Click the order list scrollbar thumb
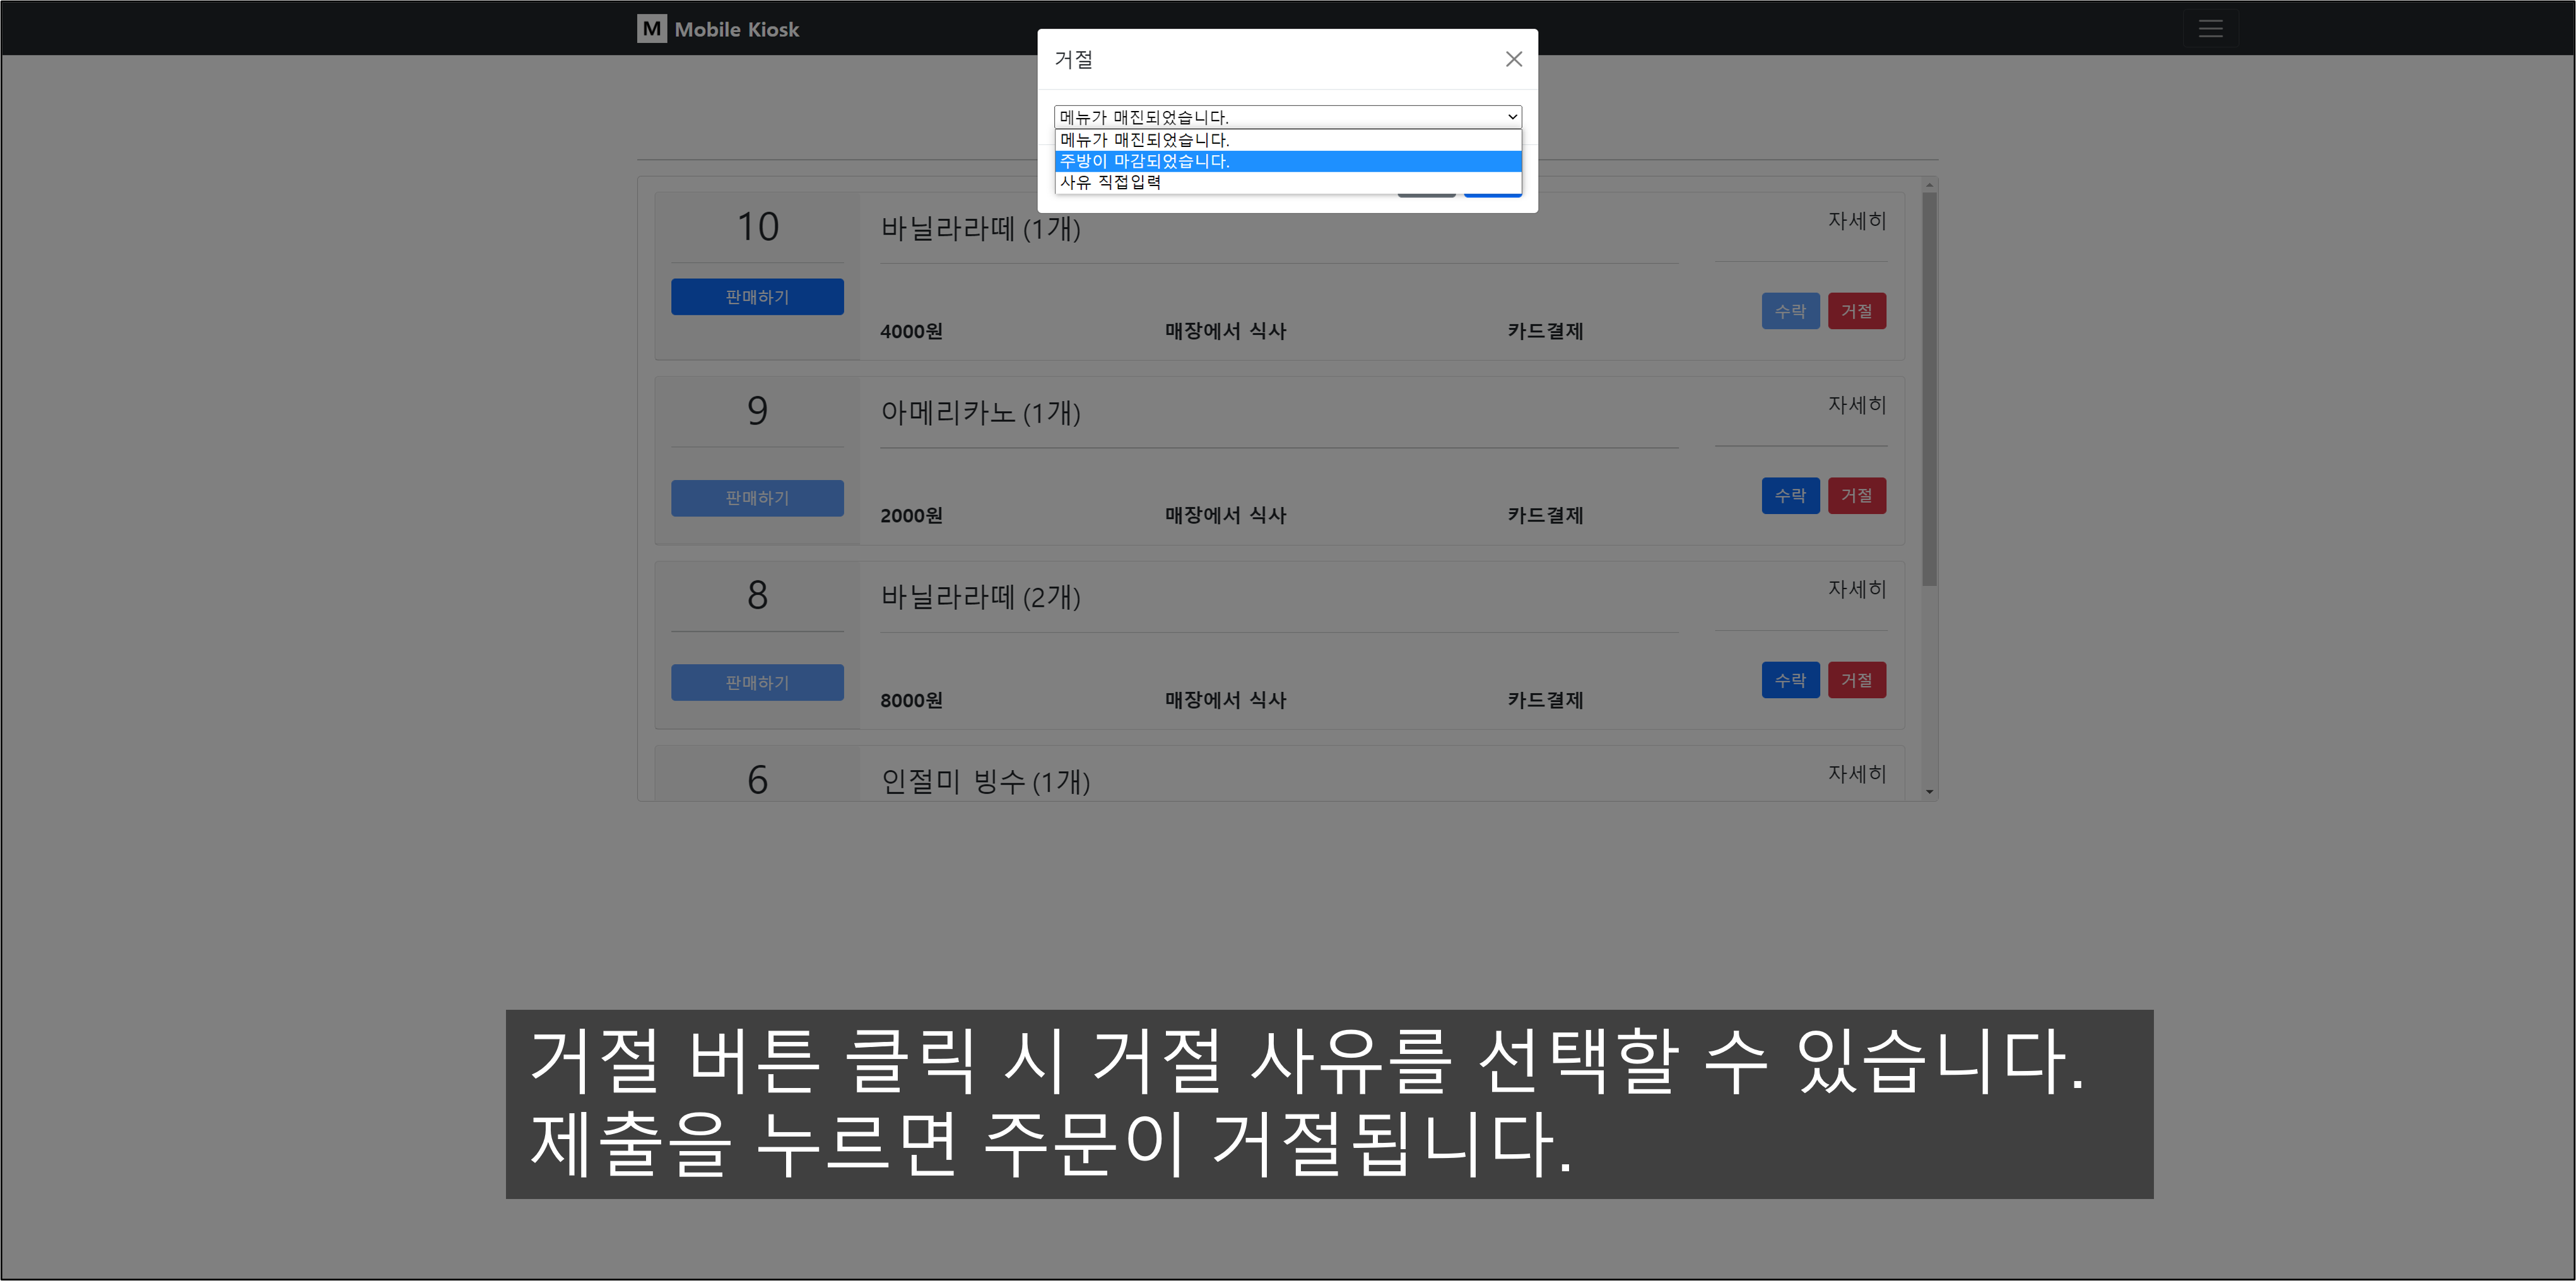2576x1281 pixels. [1929, 388]
